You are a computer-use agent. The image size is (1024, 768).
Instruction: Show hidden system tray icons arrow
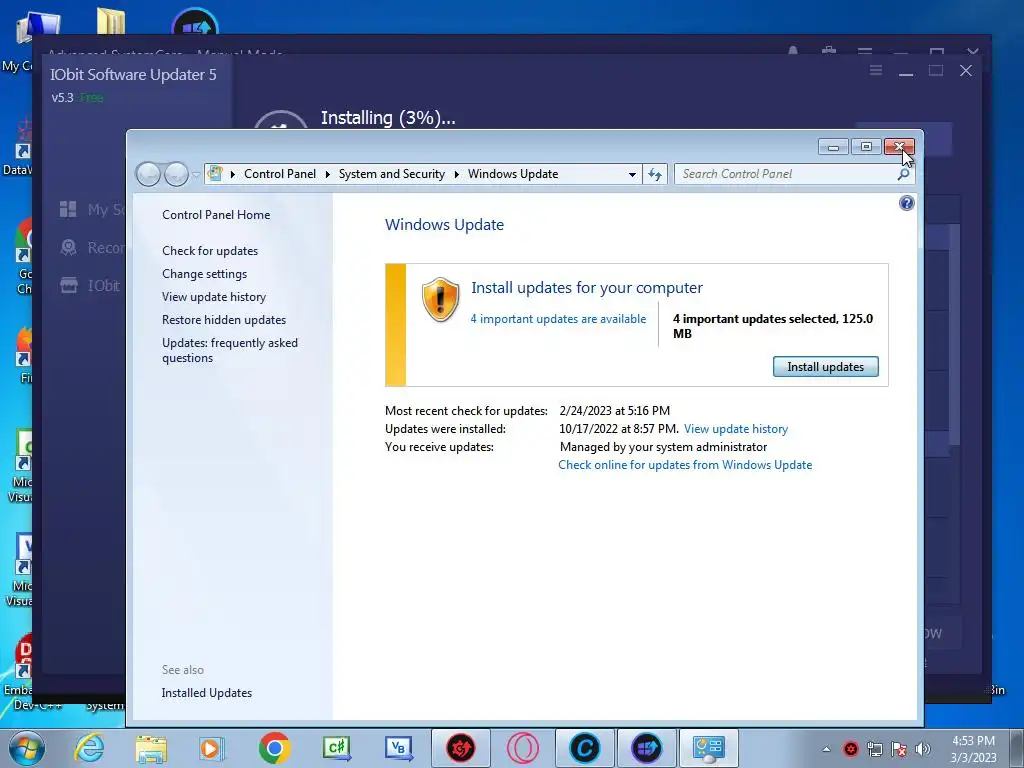[826, 749]
